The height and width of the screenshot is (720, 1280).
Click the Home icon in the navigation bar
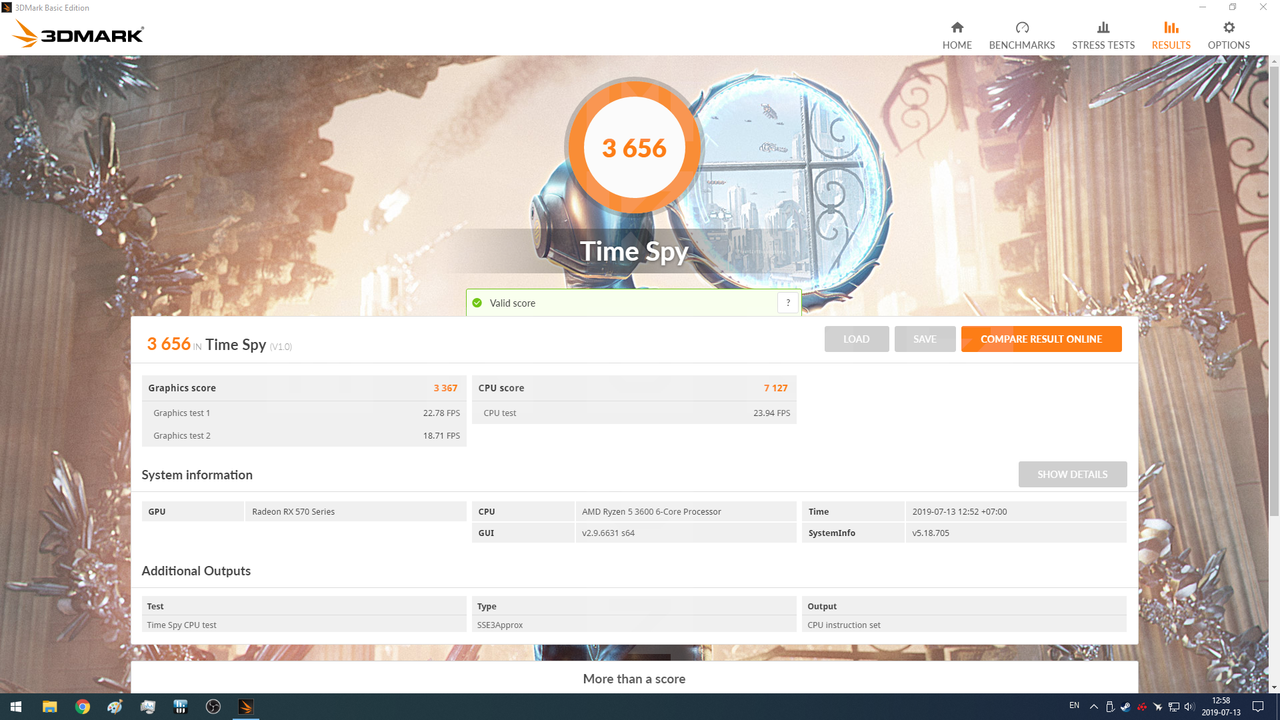(x=957, y=31)
